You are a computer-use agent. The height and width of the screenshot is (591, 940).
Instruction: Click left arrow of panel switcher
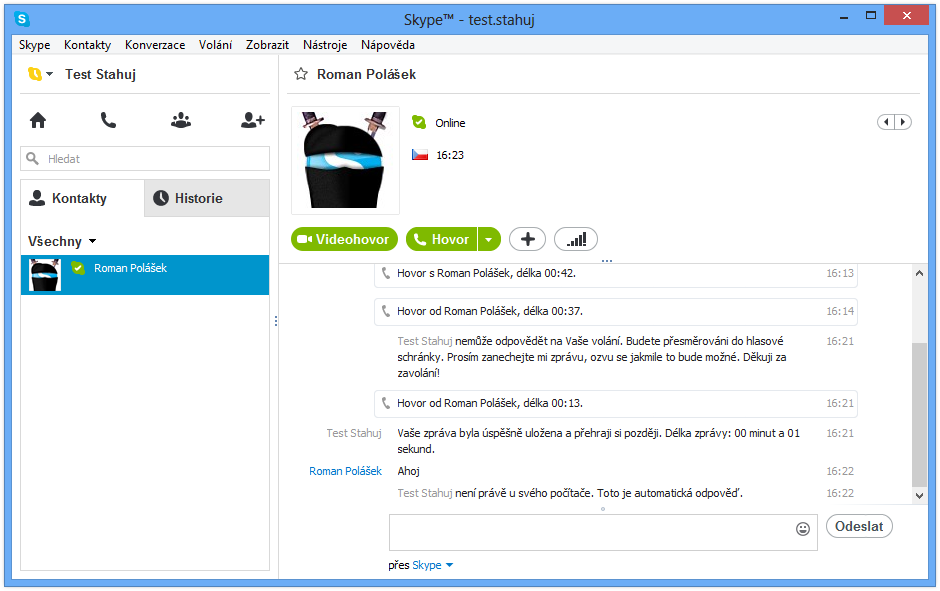[886, 122]
